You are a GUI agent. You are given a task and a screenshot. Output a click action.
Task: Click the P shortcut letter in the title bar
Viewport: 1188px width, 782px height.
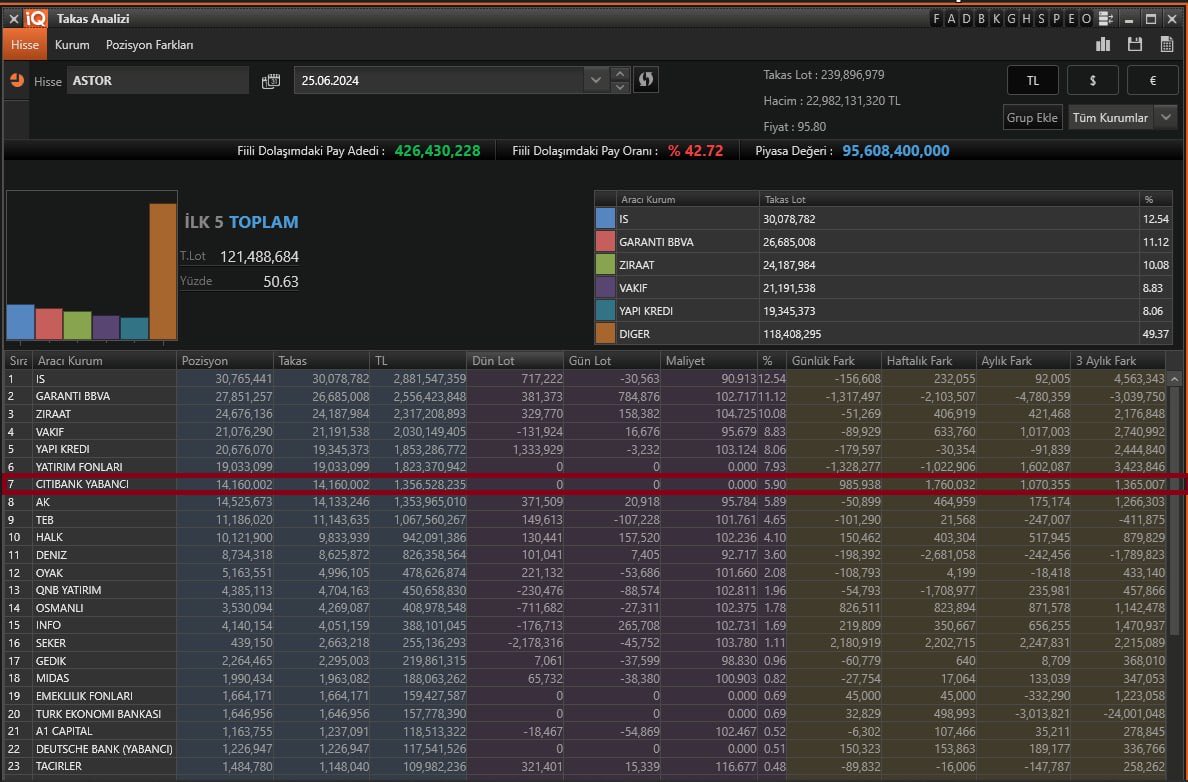point(1056,19)
